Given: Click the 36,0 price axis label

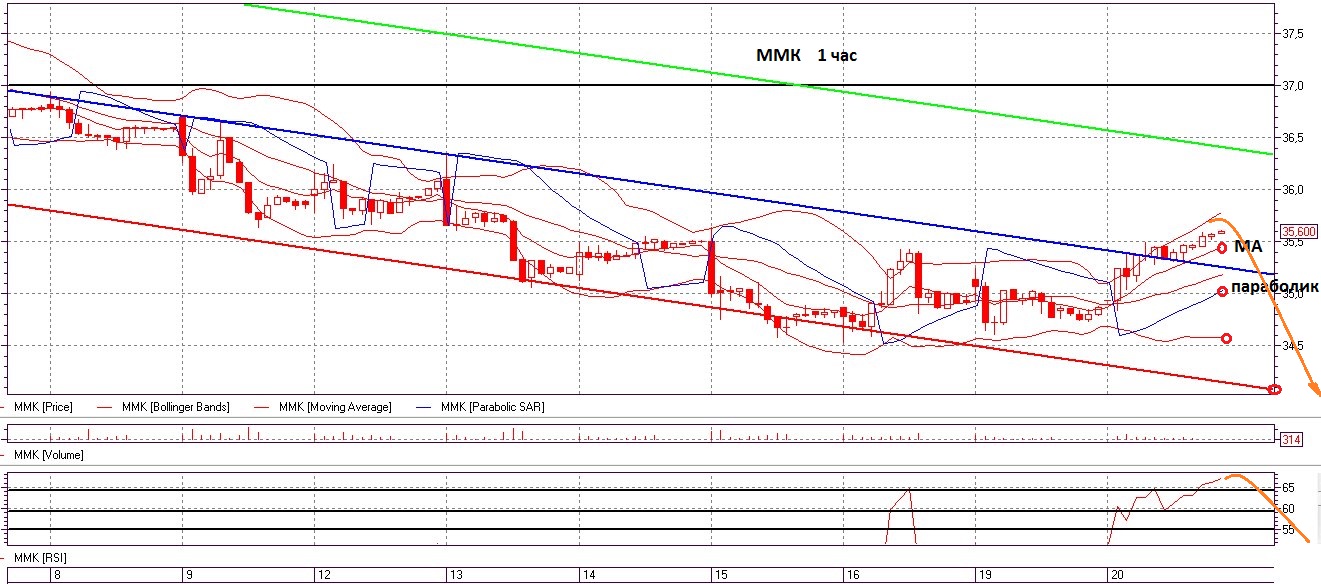Looking at the screenshot, I should [1292, 190].
